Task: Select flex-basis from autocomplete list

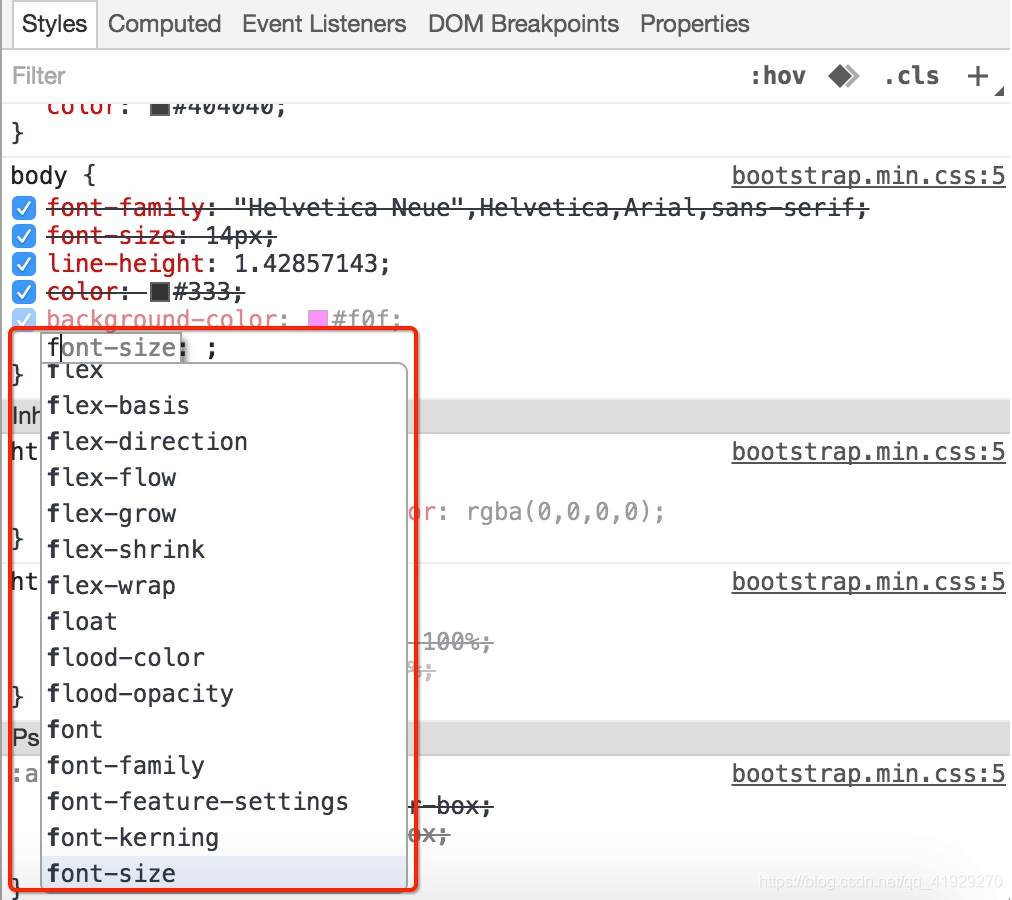Action: 224,406
